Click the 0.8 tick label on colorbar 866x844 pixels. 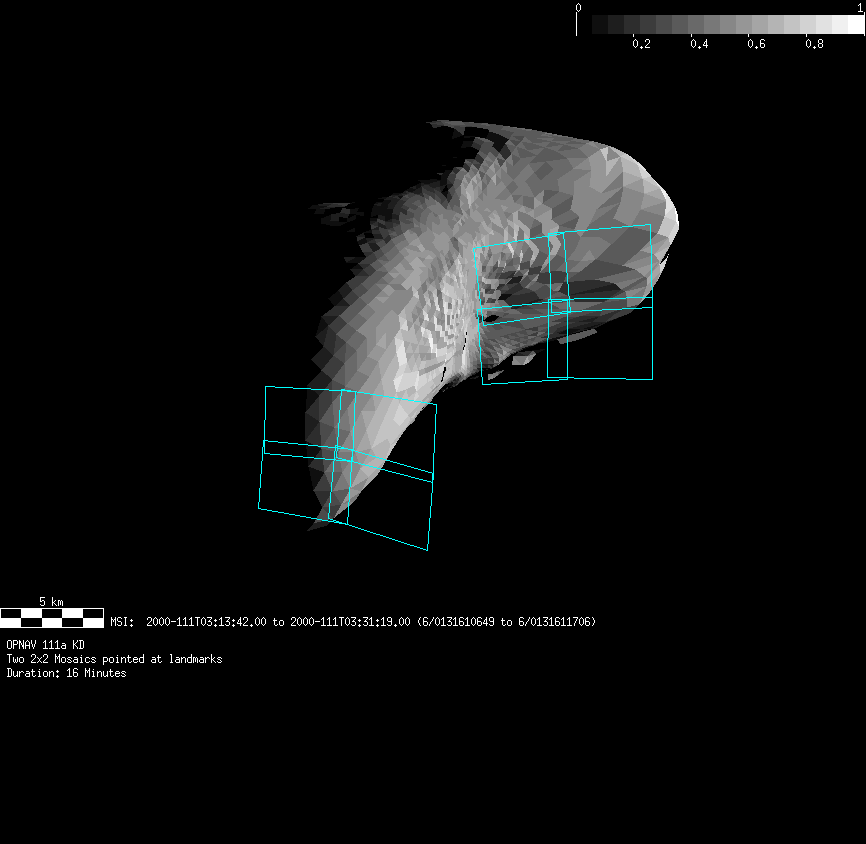point(815,44)
